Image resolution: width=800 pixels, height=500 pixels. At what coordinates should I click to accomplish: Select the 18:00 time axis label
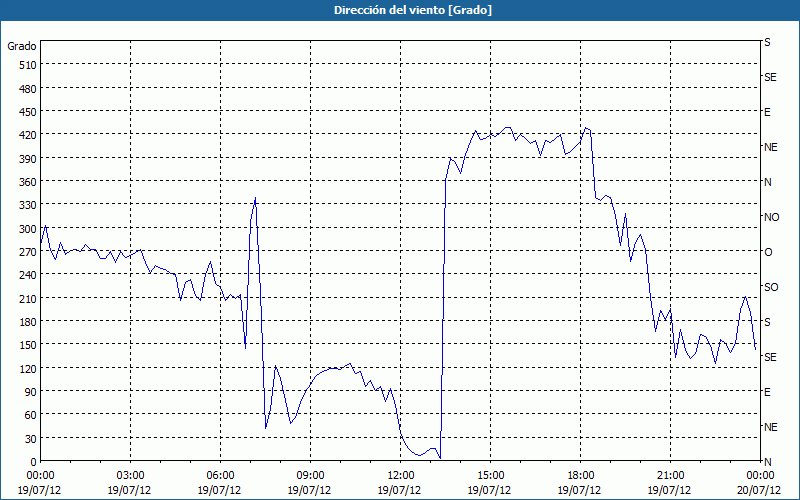(580, 476)
